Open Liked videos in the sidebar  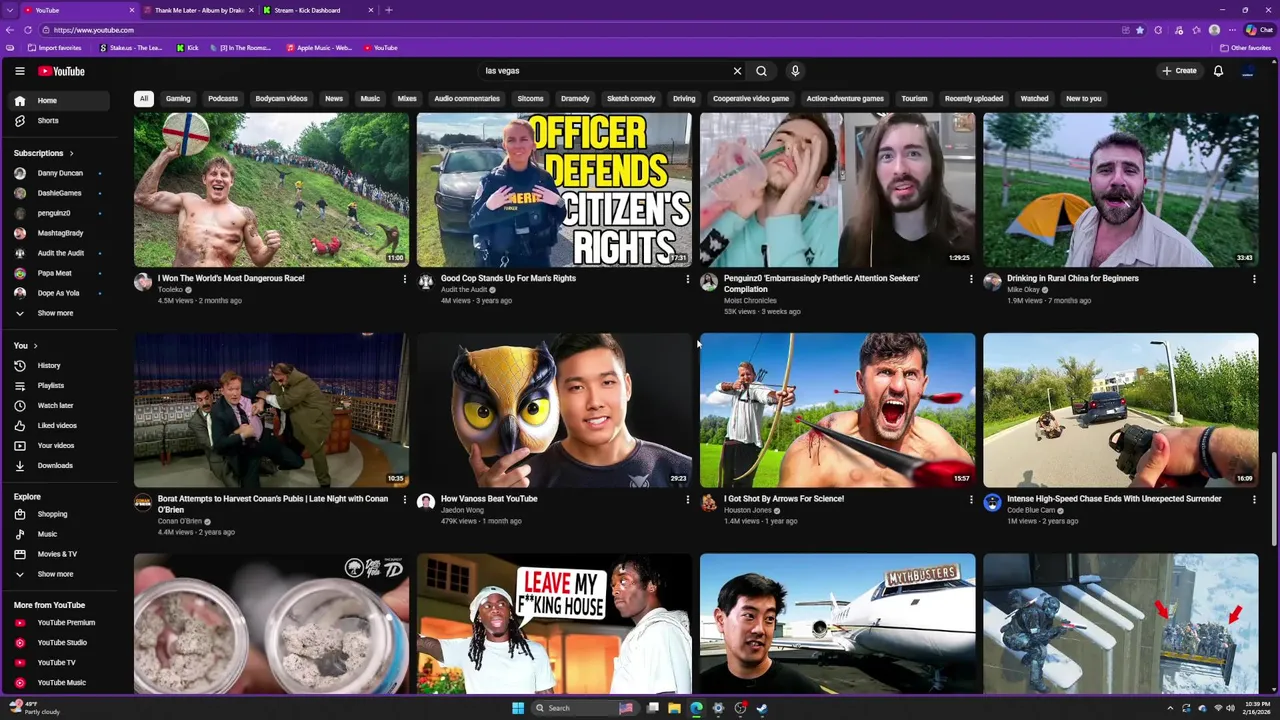[x=57, y=426]
